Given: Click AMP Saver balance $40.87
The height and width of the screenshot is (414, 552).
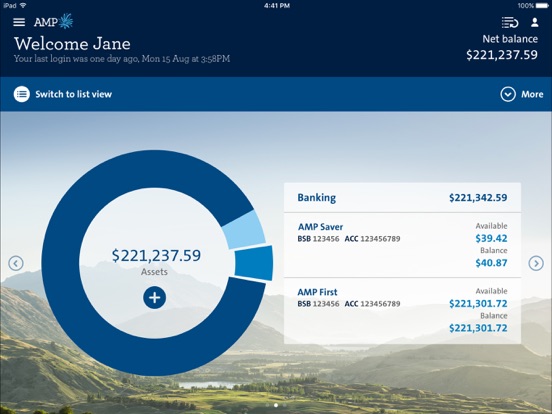Looking at the screenshot, I should (x=491, y=263).
